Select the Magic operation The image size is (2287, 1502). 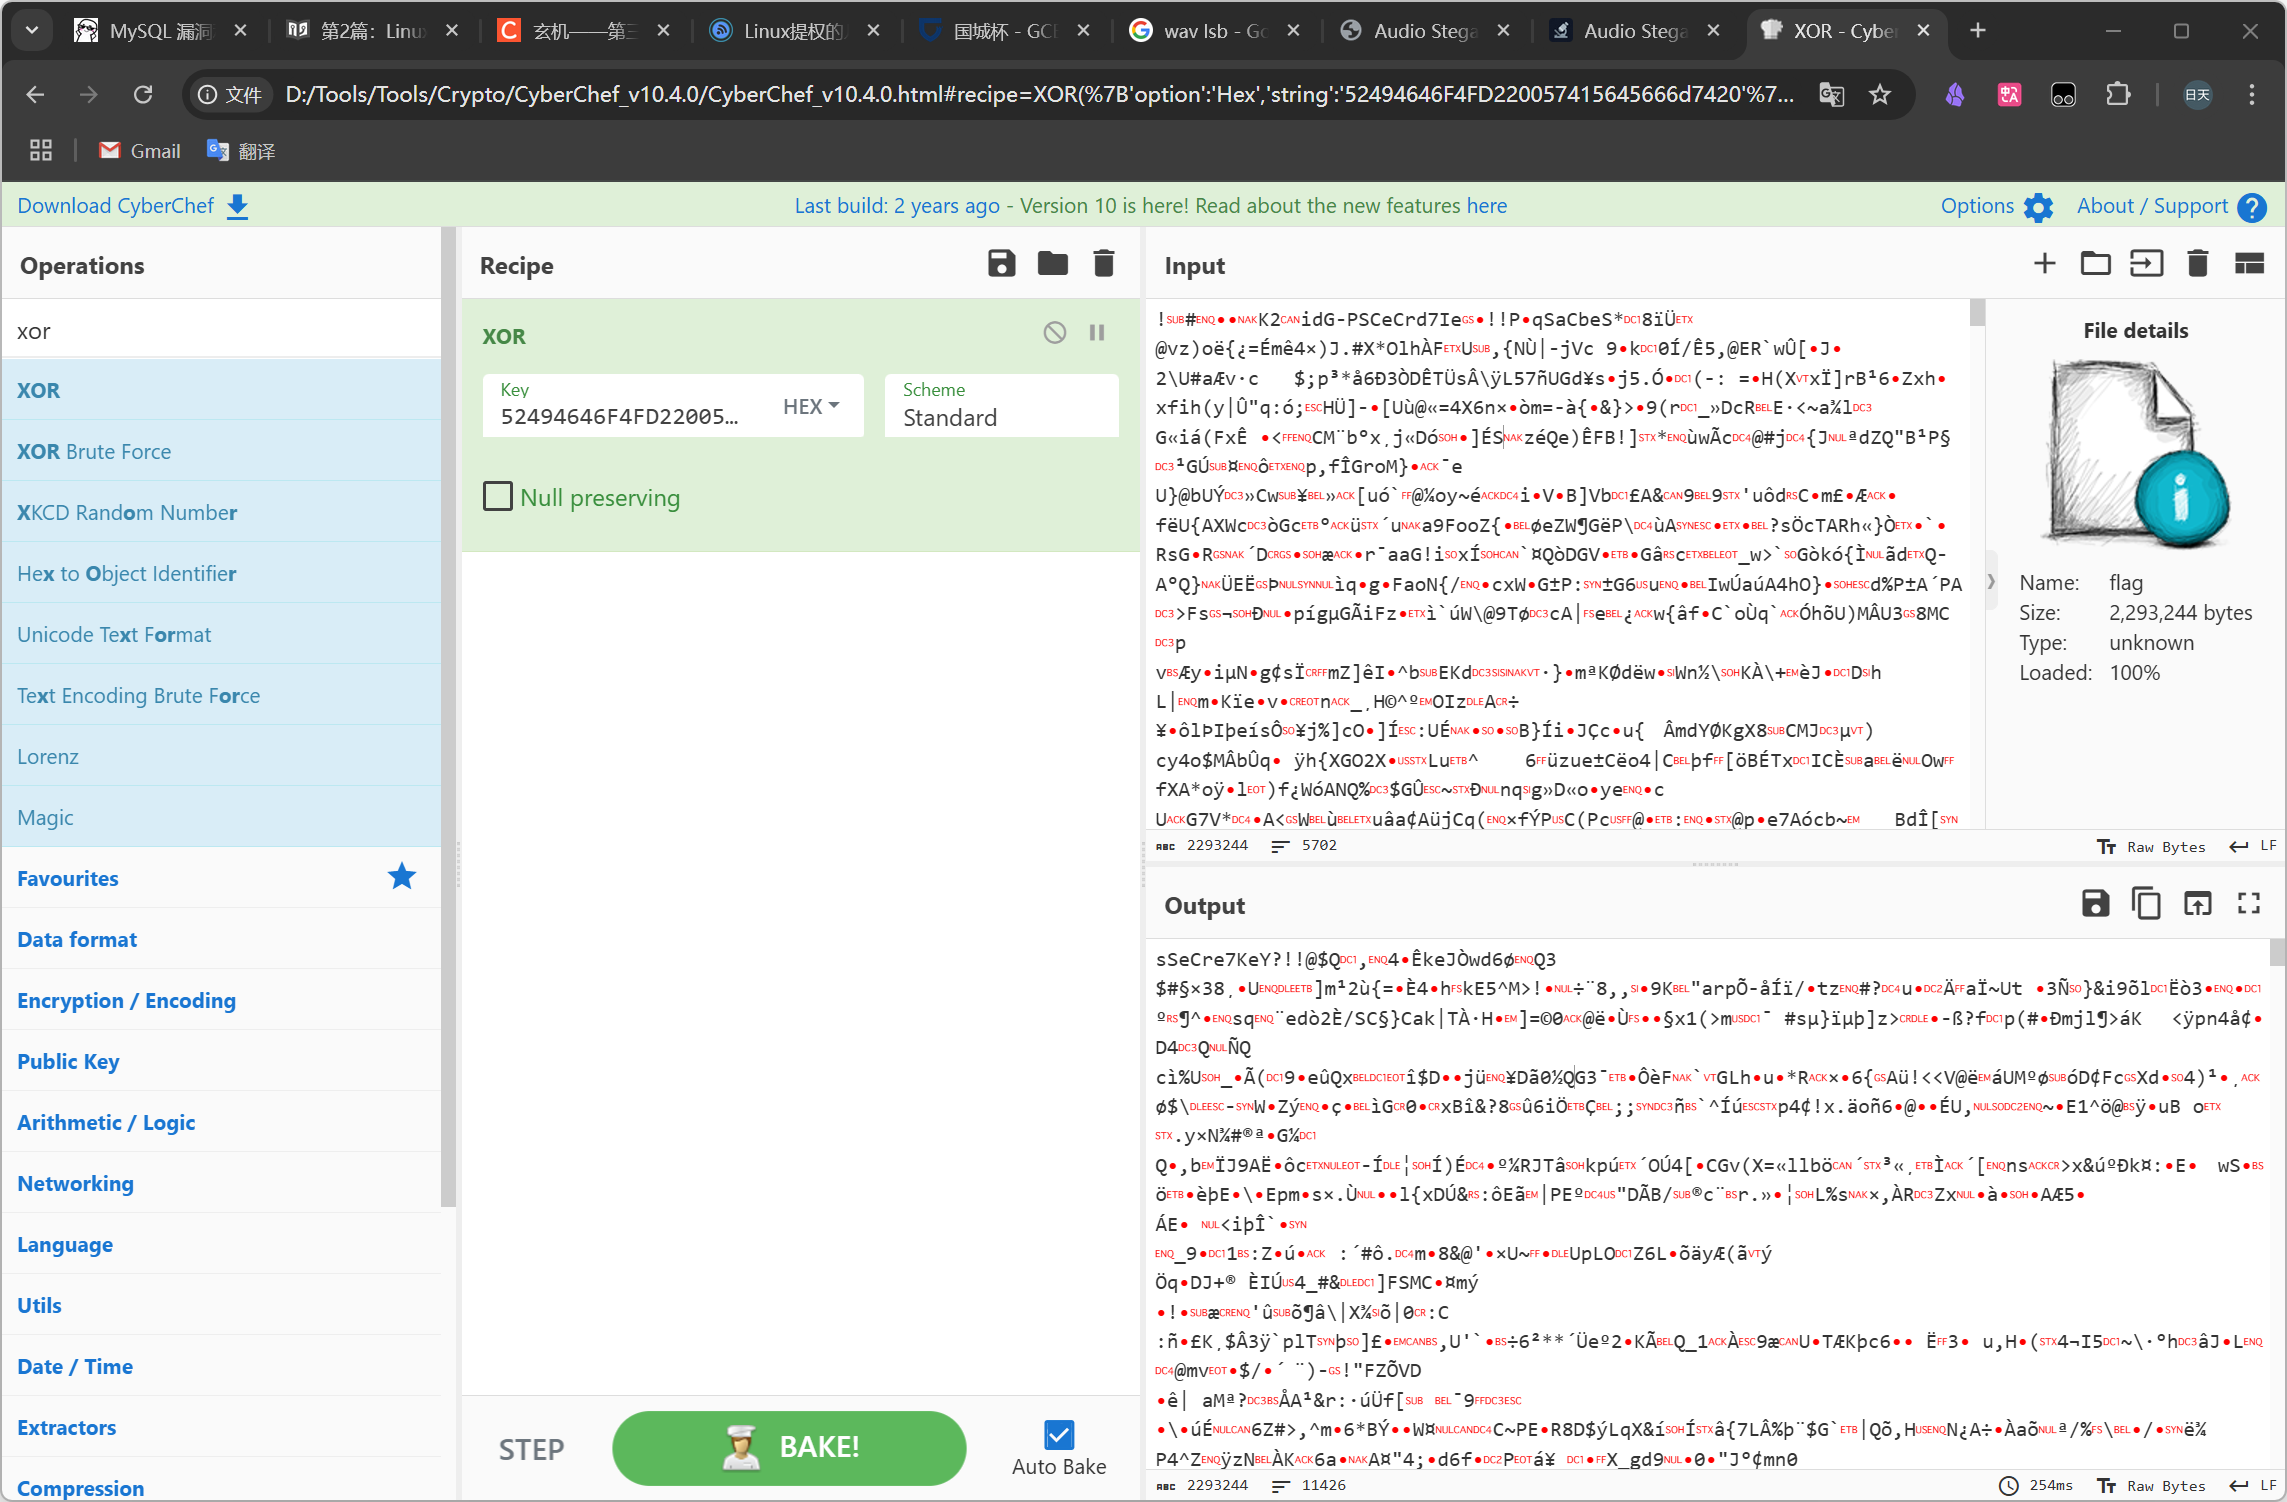pos(221,817)
